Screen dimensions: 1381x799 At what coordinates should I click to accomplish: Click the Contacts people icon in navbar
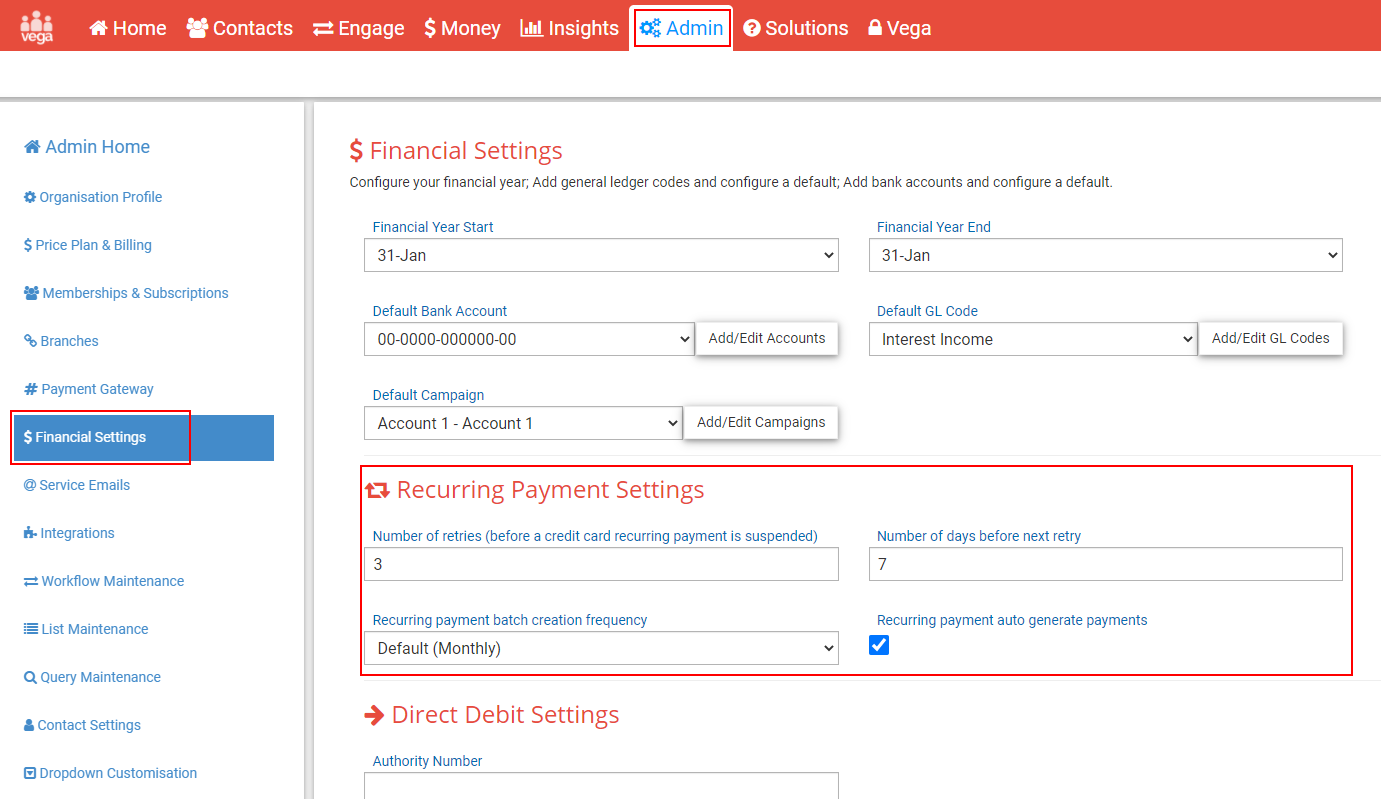click(197, 28)
